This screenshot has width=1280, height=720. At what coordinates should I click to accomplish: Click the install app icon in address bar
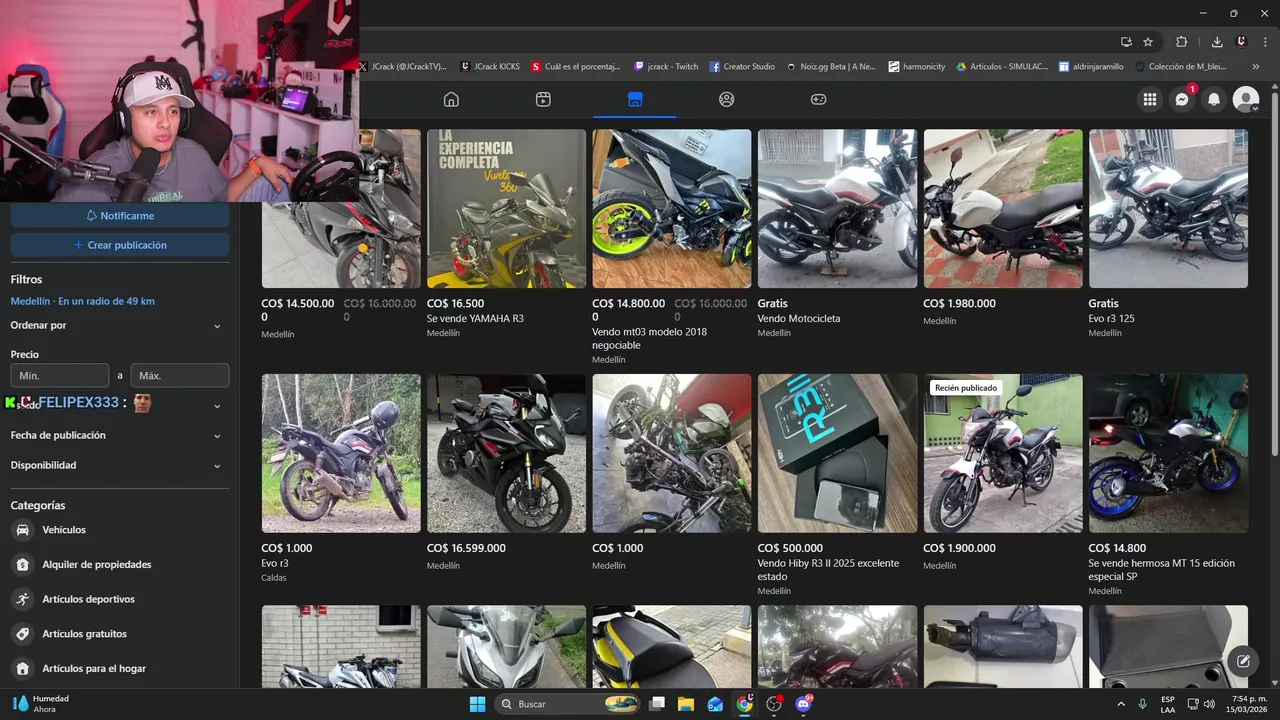point(1126,42)
